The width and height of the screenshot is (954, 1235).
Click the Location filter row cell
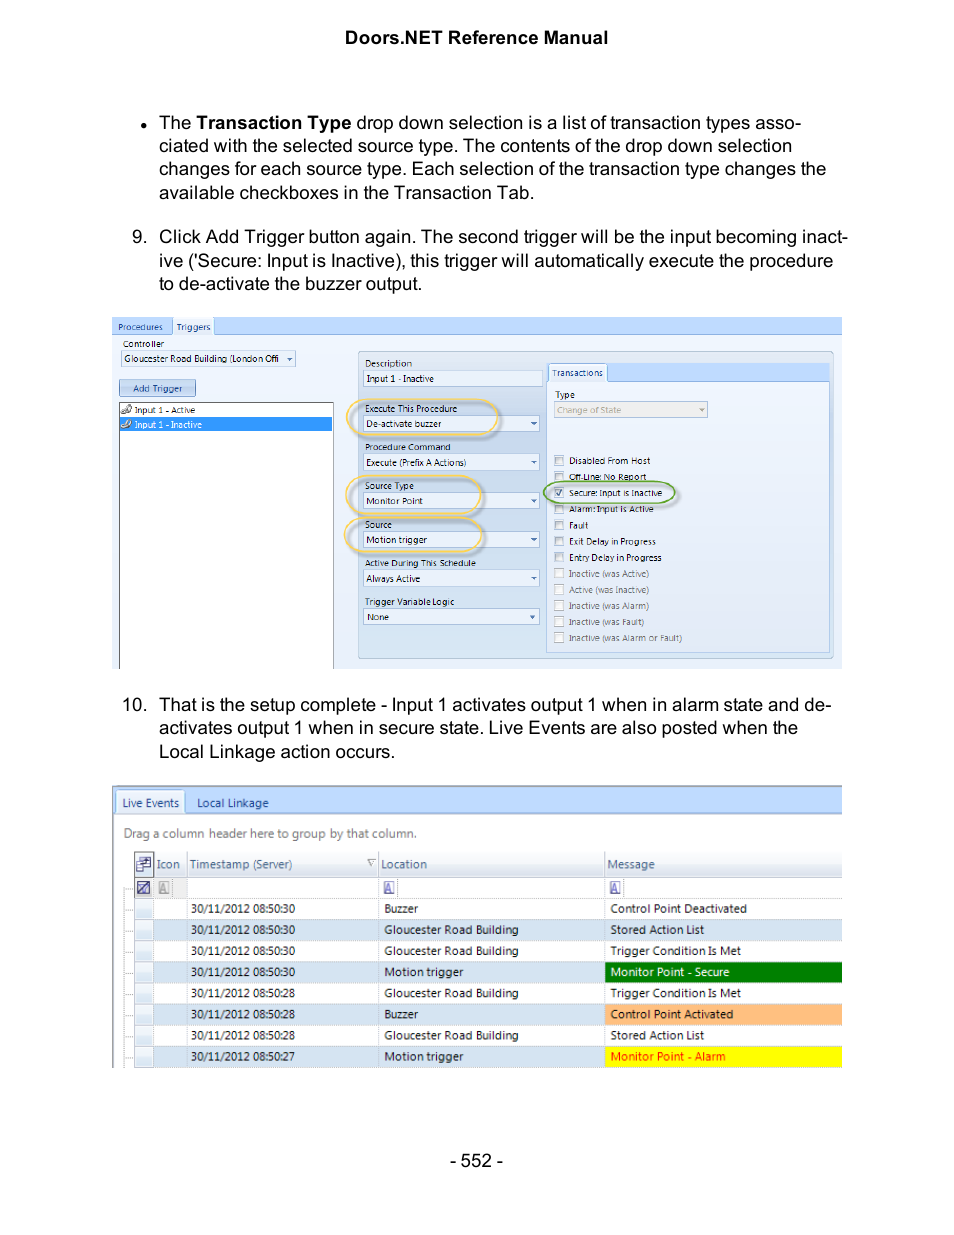coord(492,887)
